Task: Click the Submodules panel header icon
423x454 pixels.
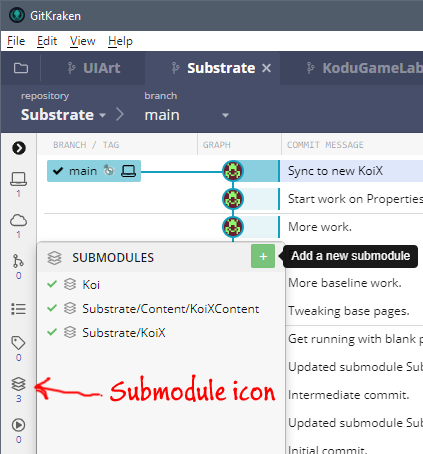Action: [x=54, y=258]
